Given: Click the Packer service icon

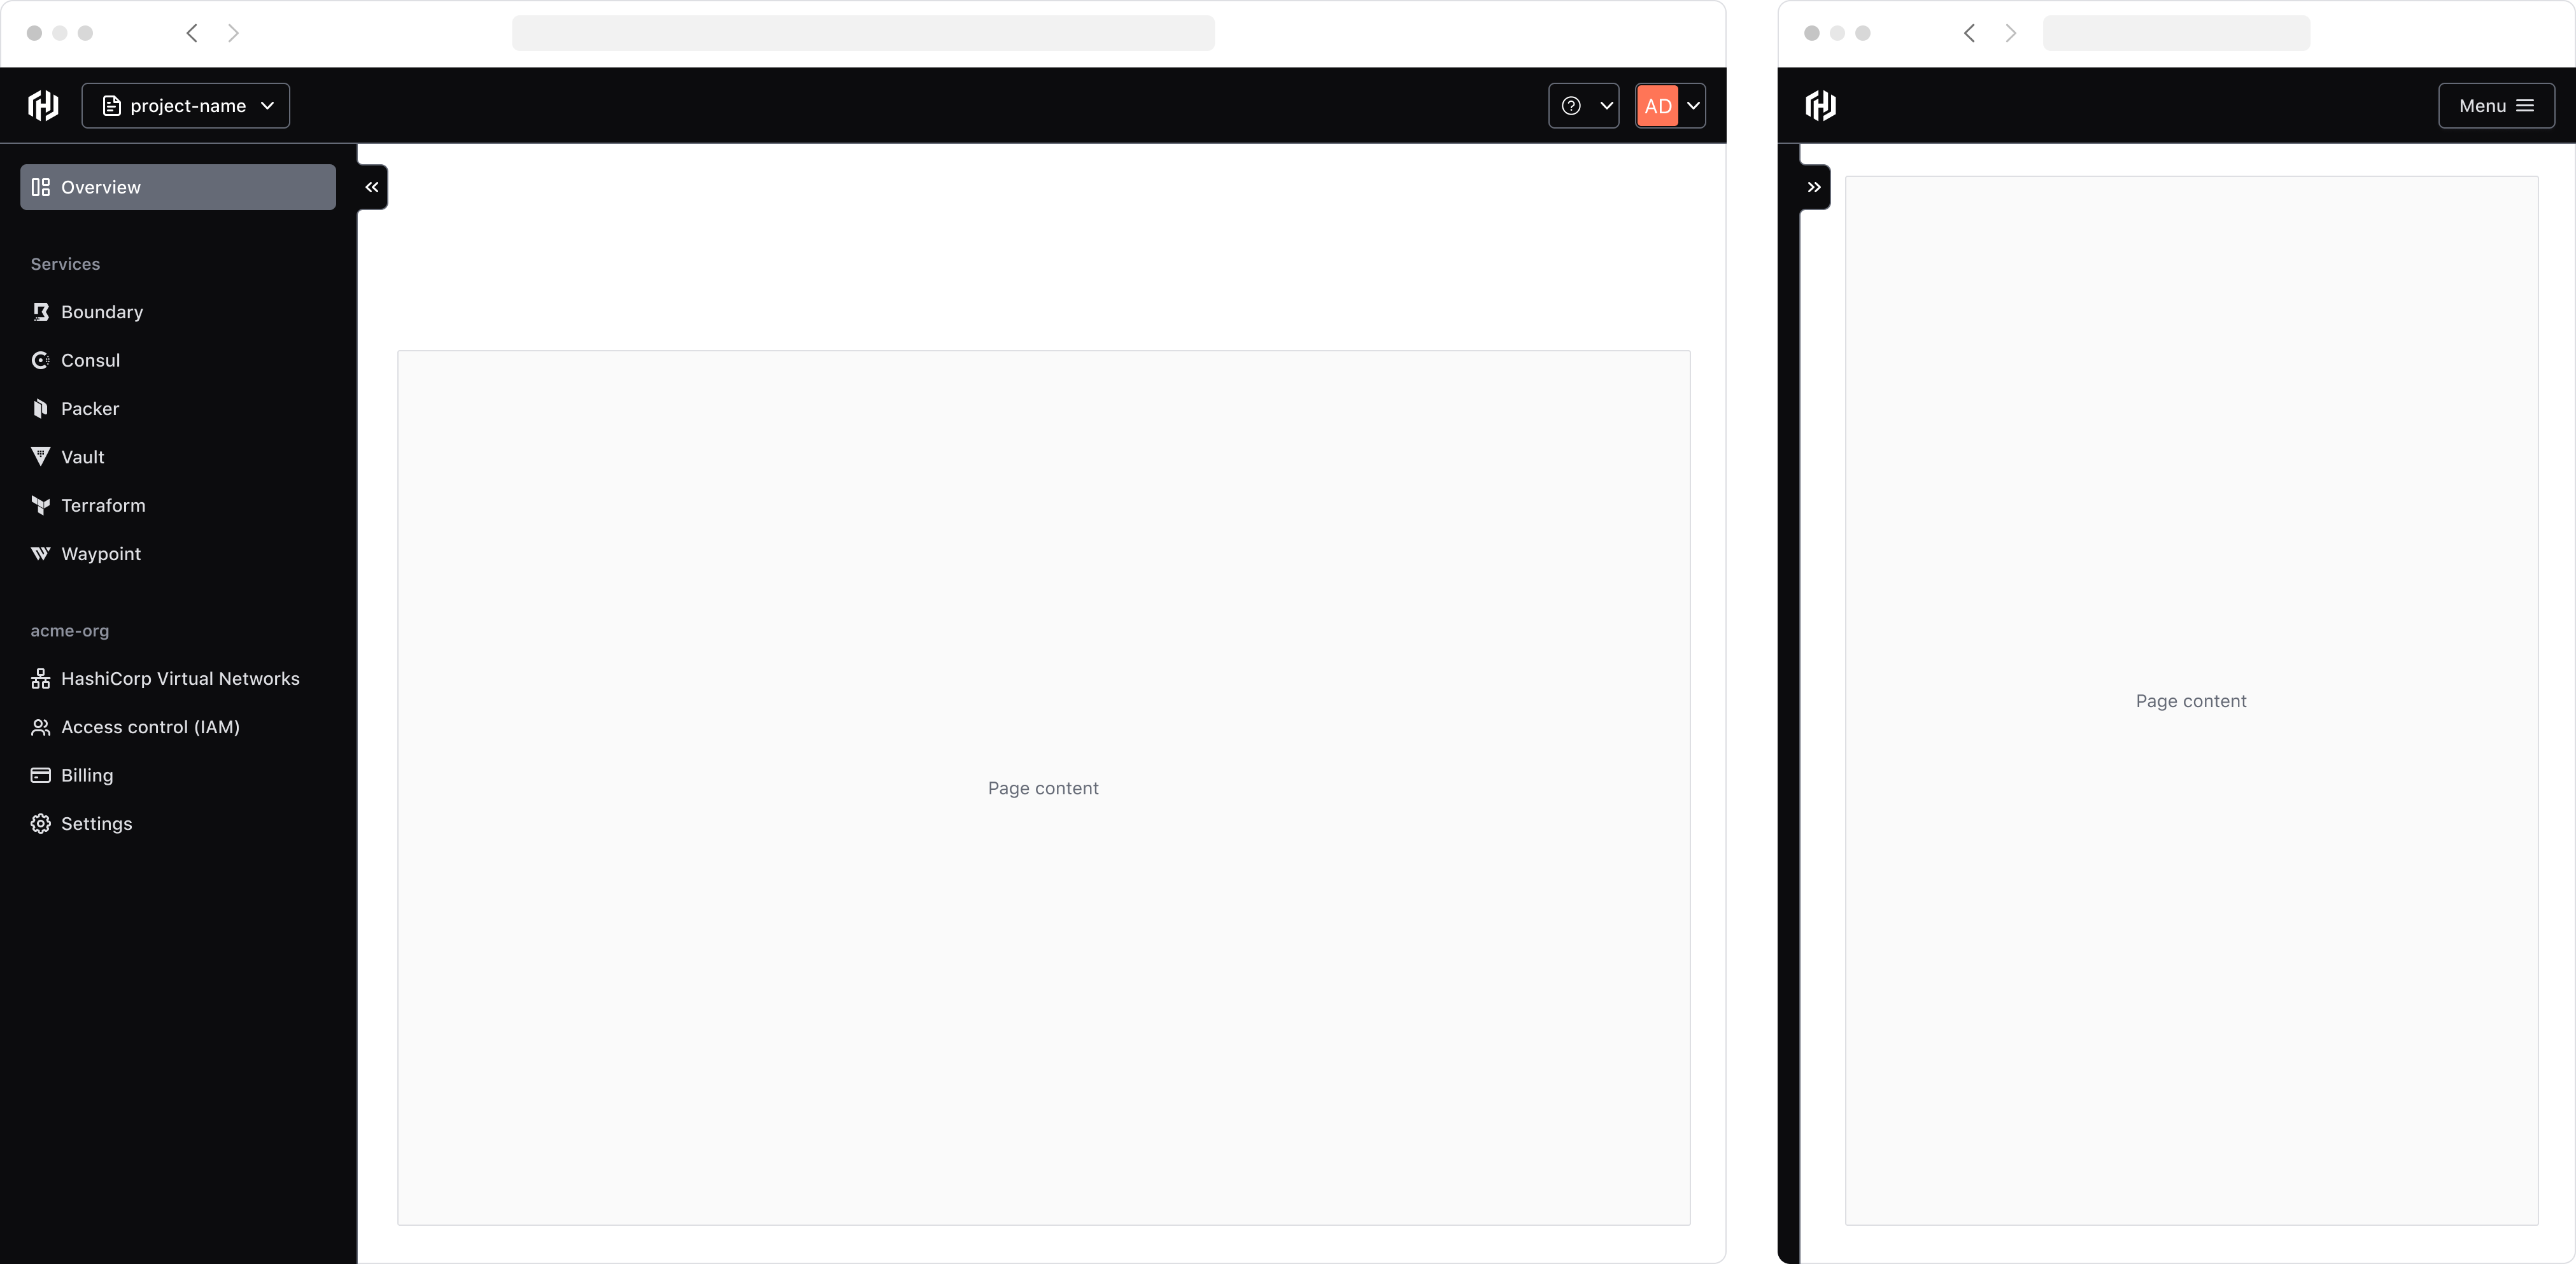Looking at the screenshot, I should (x=41, y=407).
